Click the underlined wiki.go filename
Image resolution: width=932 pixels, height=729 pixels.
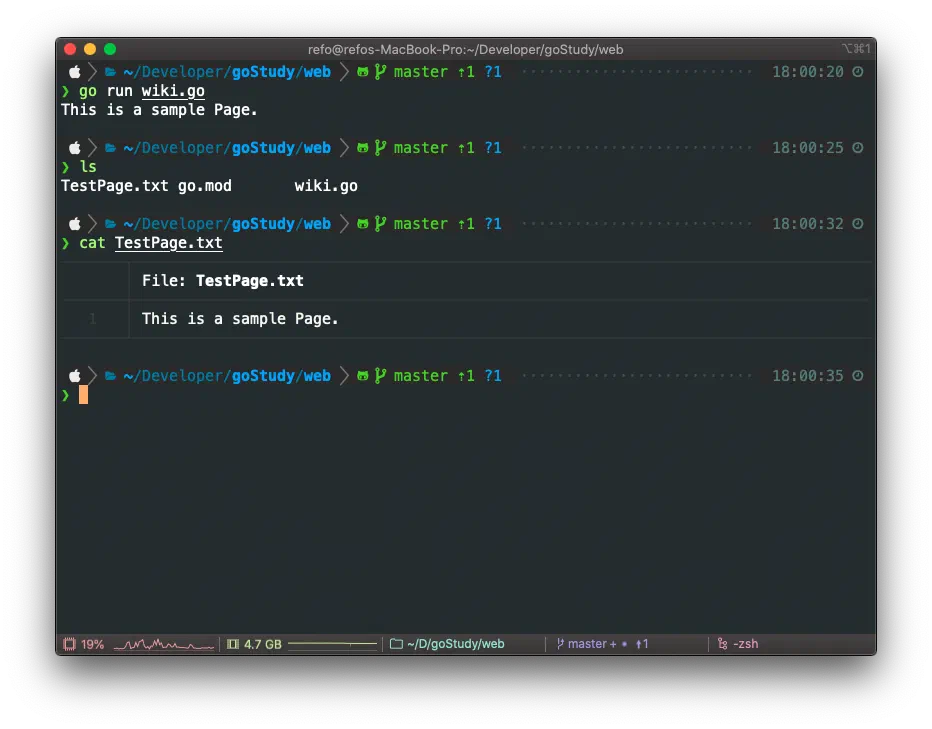point(173,91)
